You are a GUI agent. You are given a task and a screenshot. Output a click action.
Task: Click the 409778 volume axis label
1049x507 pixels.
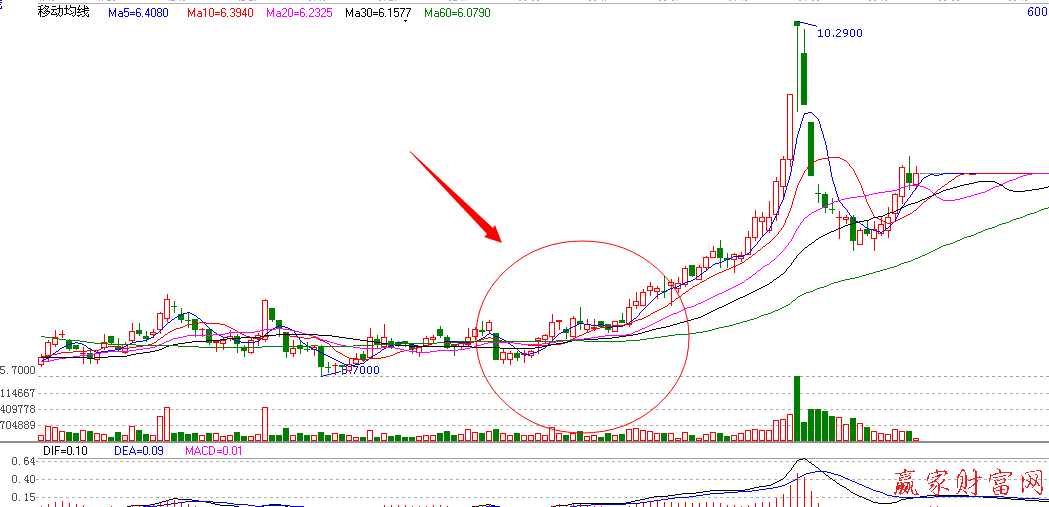pos(18,410)
